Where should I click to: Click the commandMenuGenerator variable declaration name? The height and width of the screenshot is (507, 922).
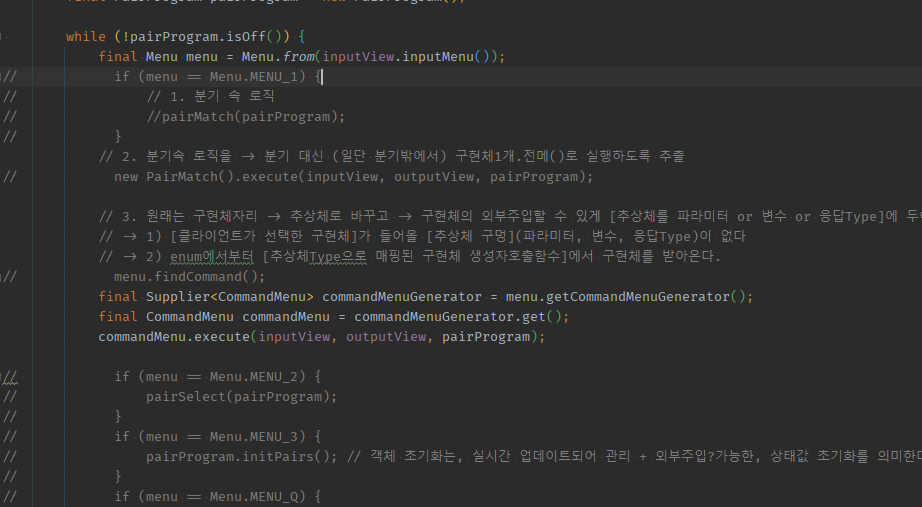402,296
